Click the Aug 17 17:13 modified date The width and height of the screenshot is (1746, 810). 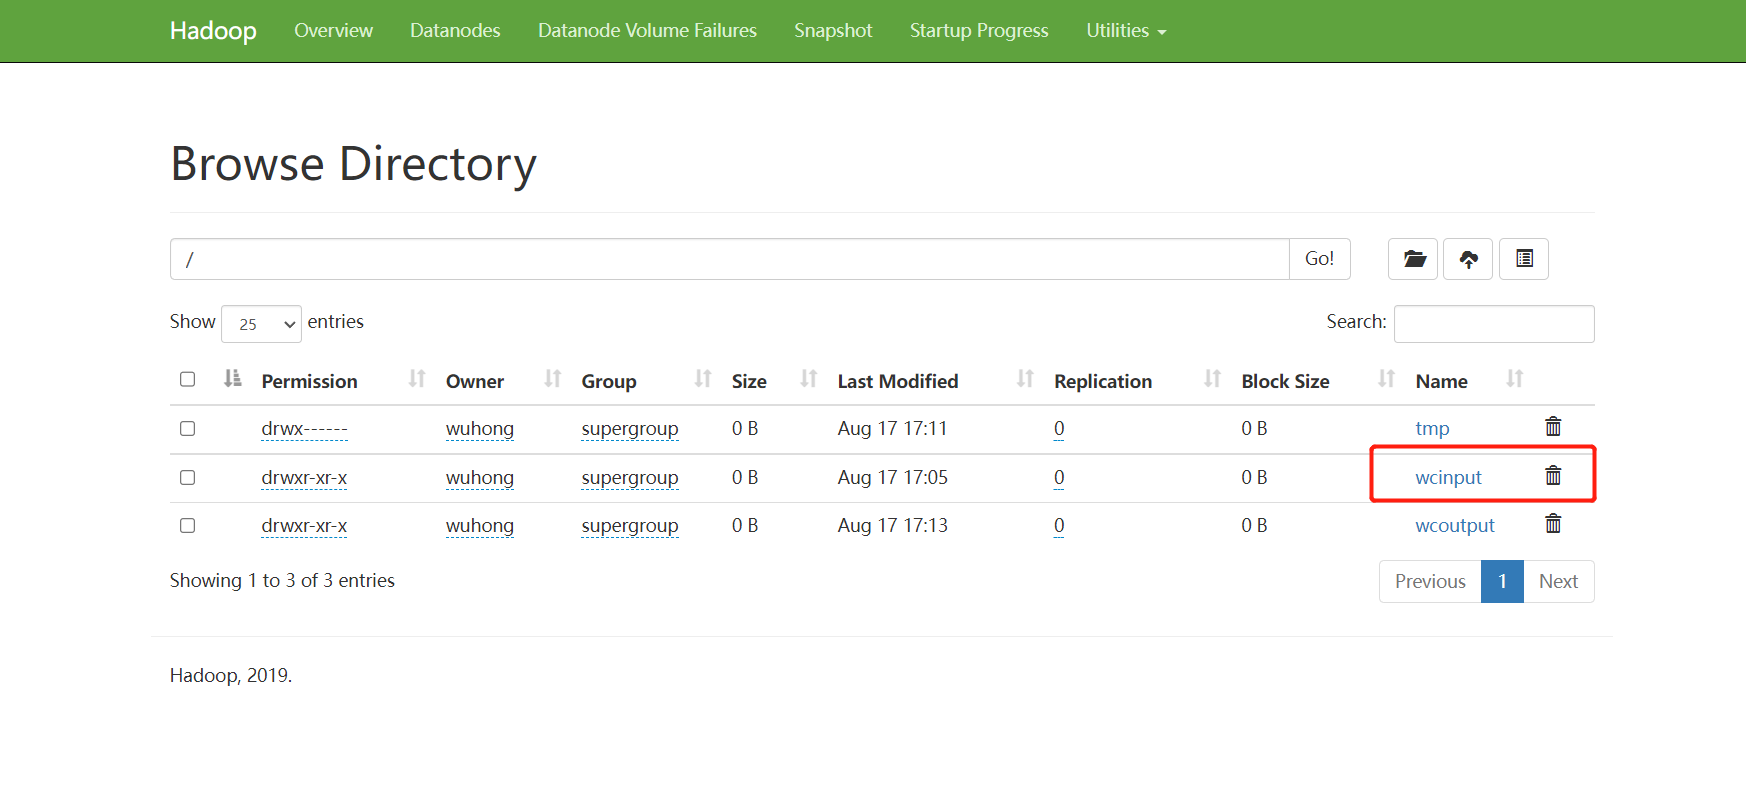pyautogui.click(x=892, y=525)
